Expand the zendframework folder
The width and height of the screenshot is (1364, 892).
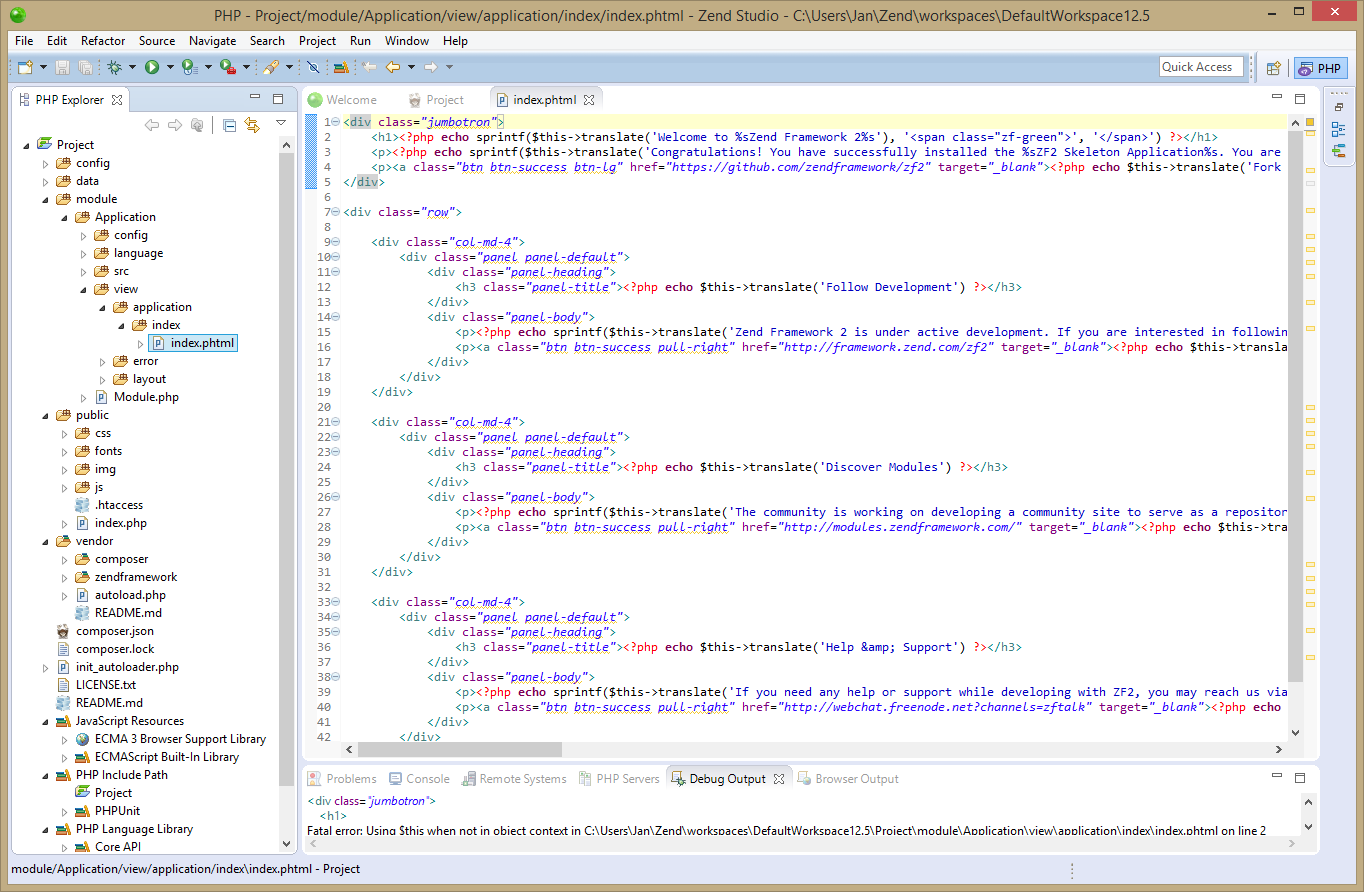tap(65, 577)
